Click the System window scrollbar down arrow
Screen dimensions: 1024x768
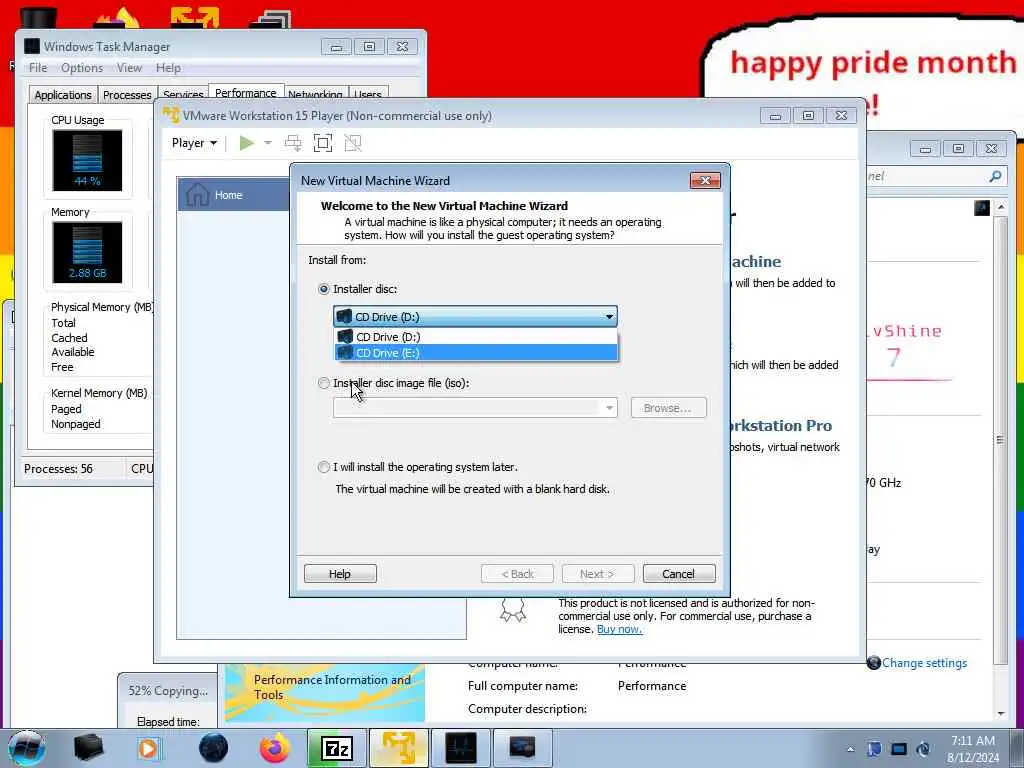click(1000, 713)
